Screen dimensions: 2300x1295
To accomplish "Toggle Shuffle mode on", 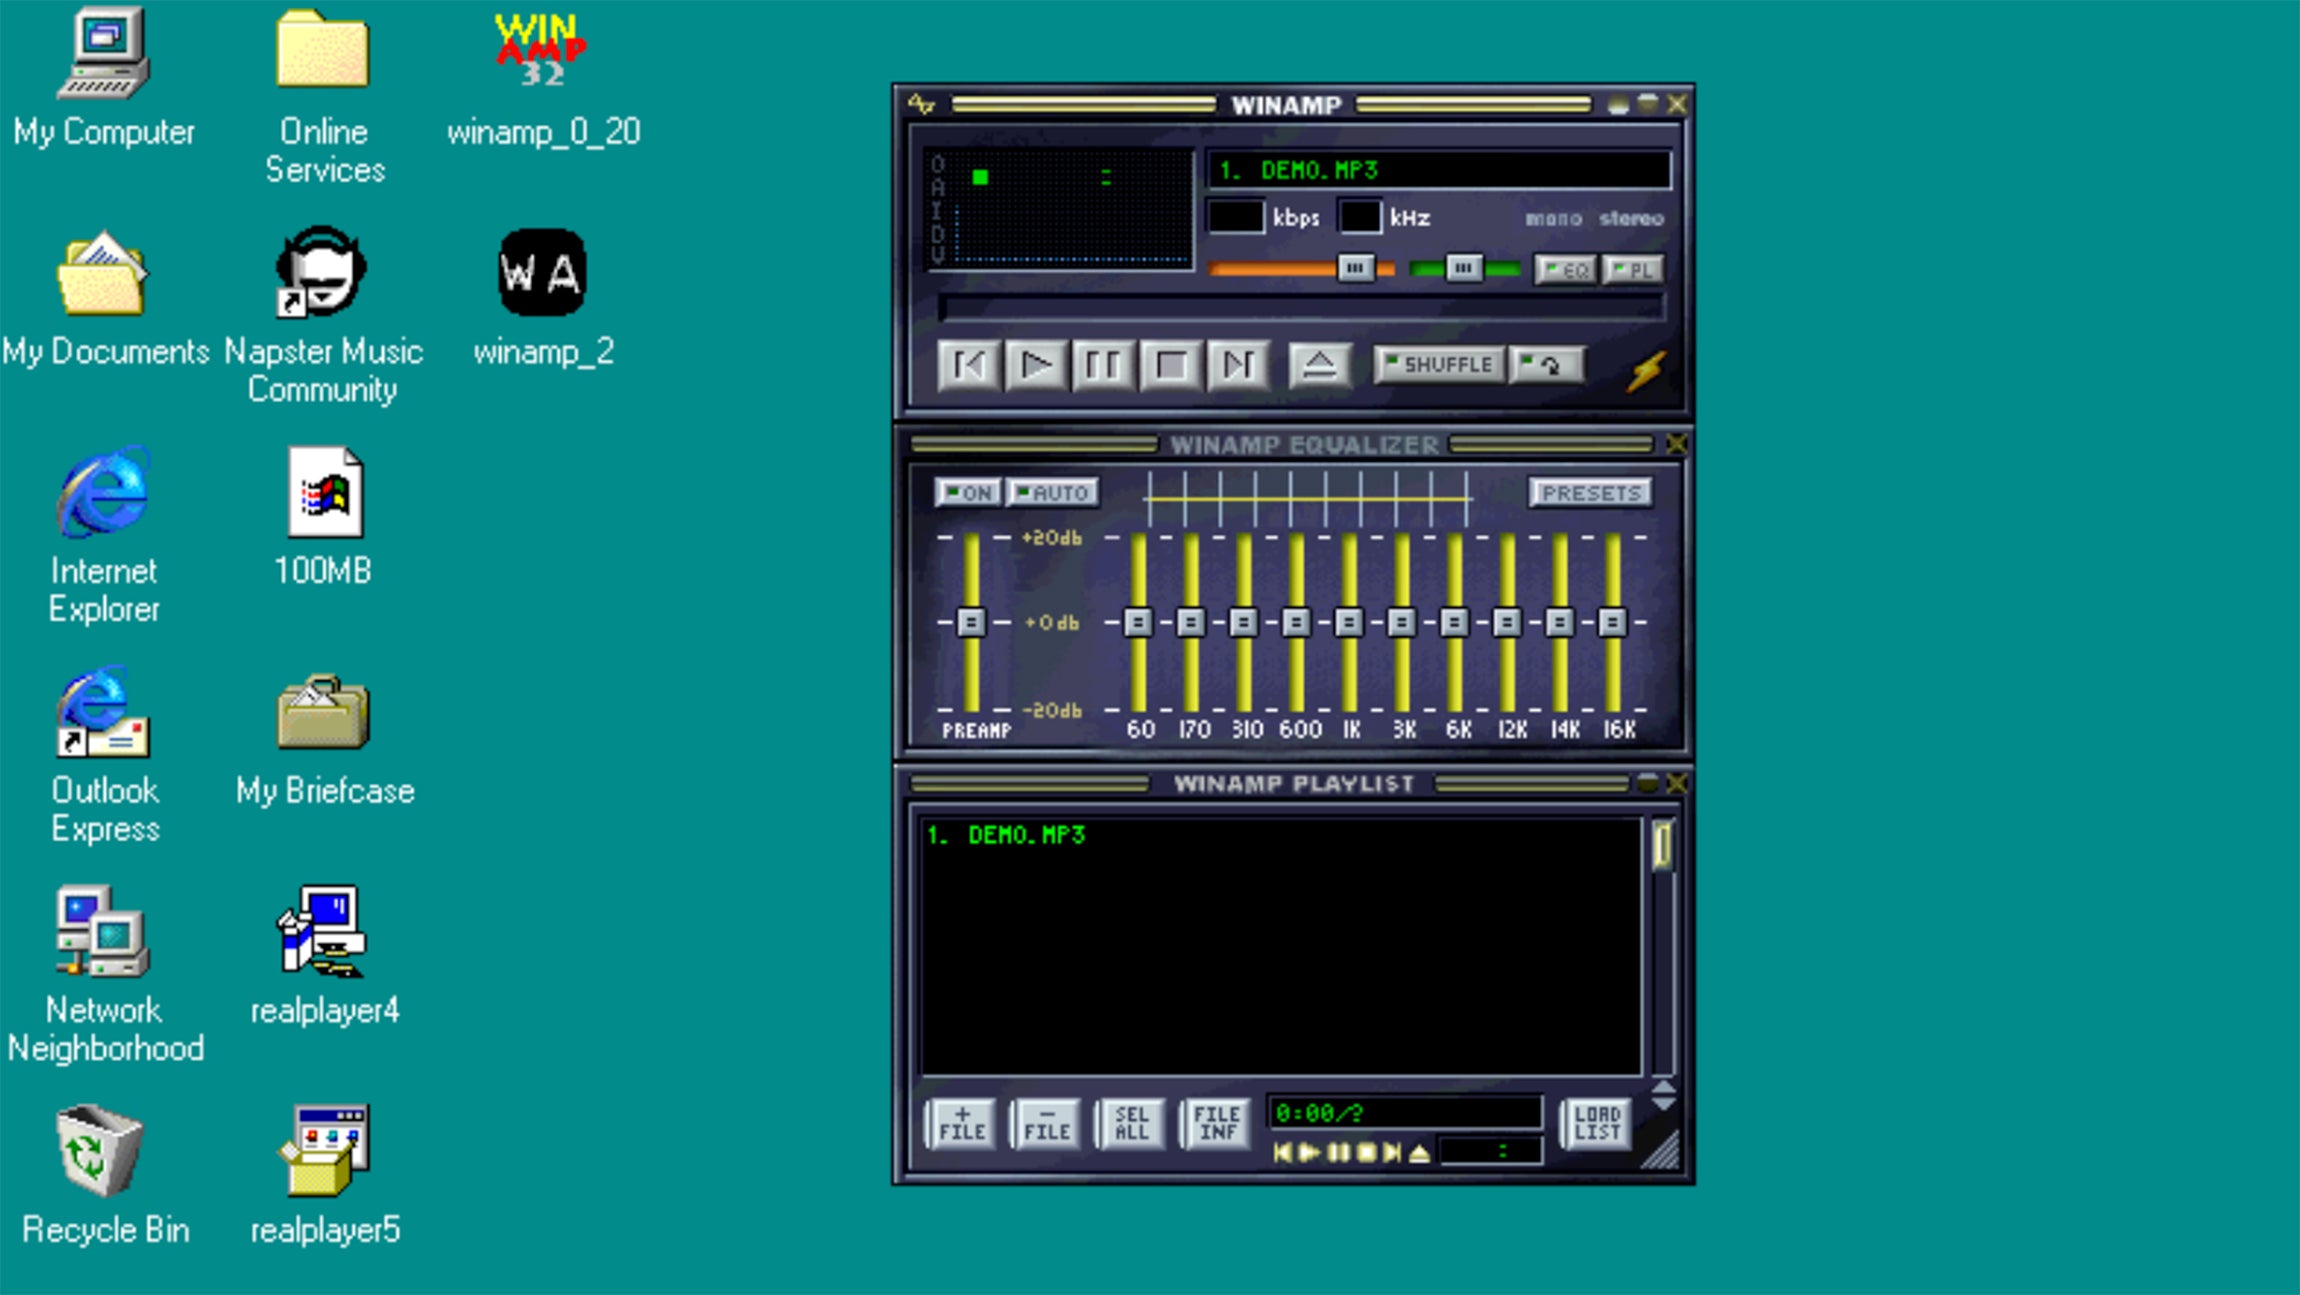I will tap(1438, 365).
